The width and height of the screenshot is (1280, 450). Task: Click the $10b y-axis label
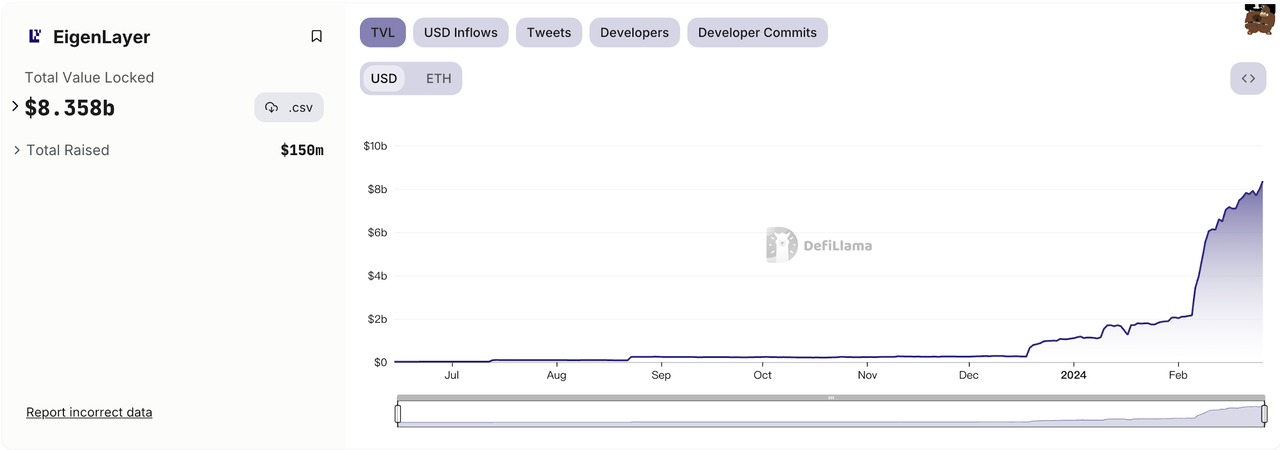(374, 146)
